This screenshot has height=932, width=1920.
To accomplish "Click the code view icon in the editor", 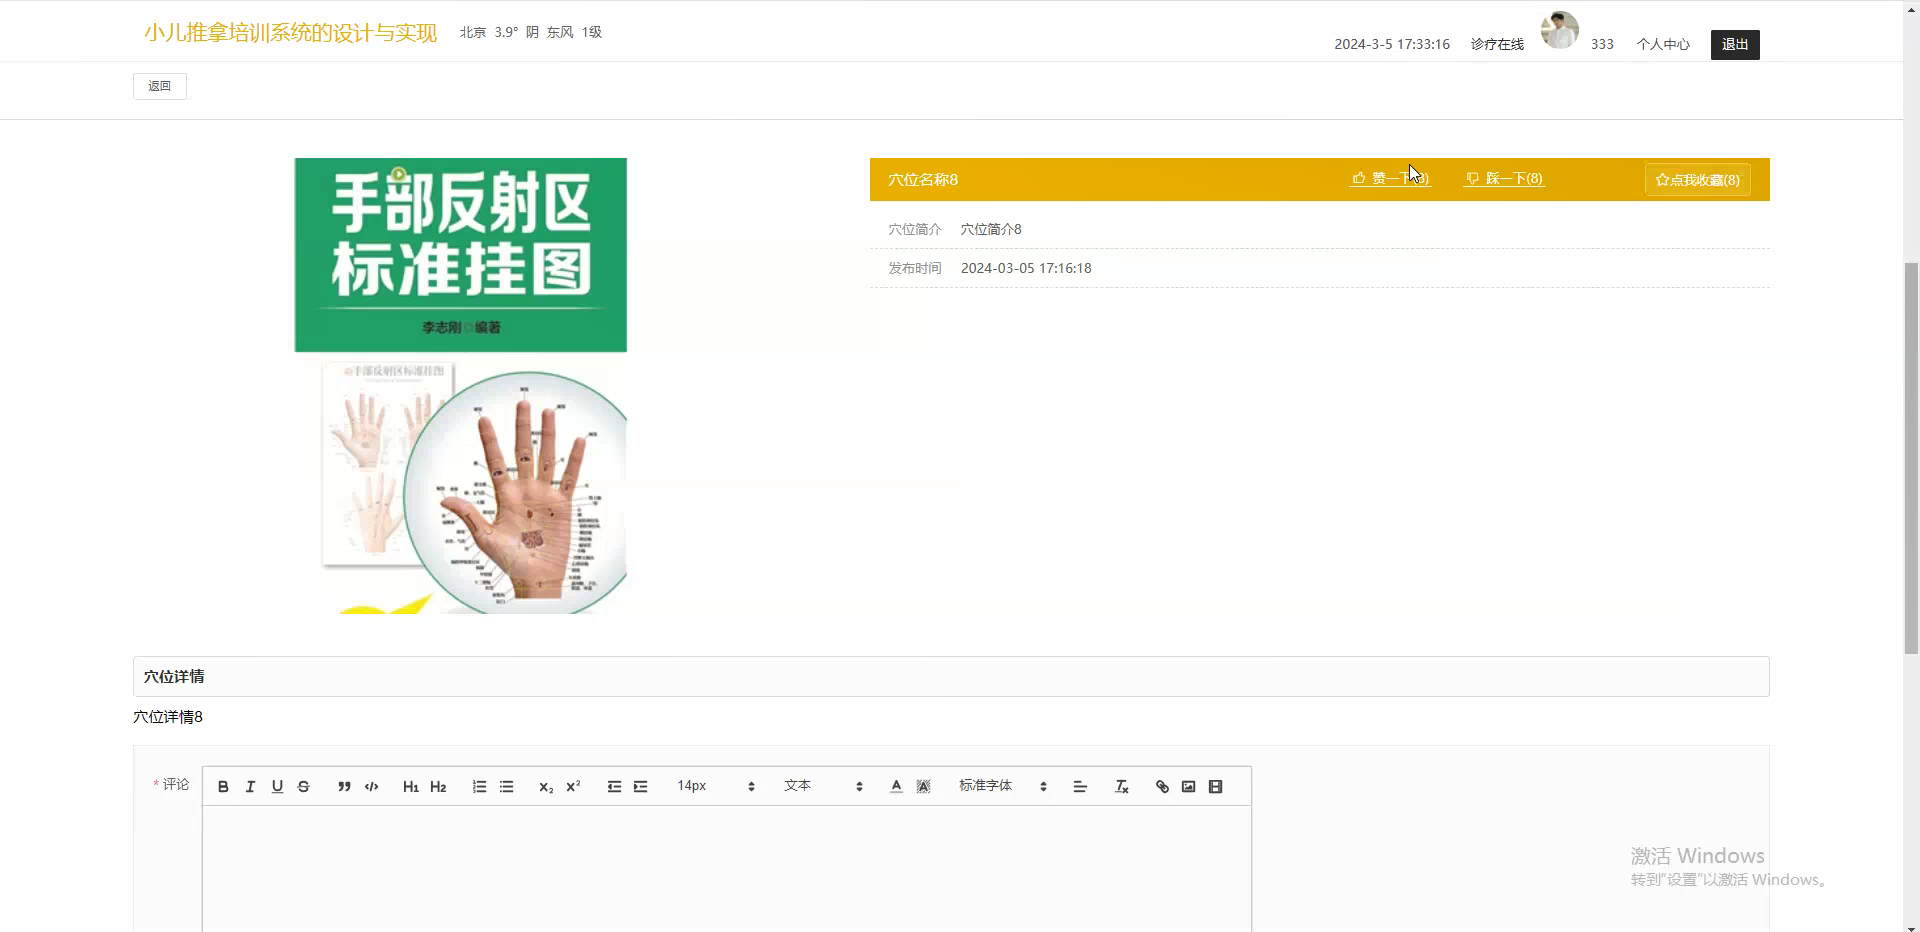I will click(371, 786).
